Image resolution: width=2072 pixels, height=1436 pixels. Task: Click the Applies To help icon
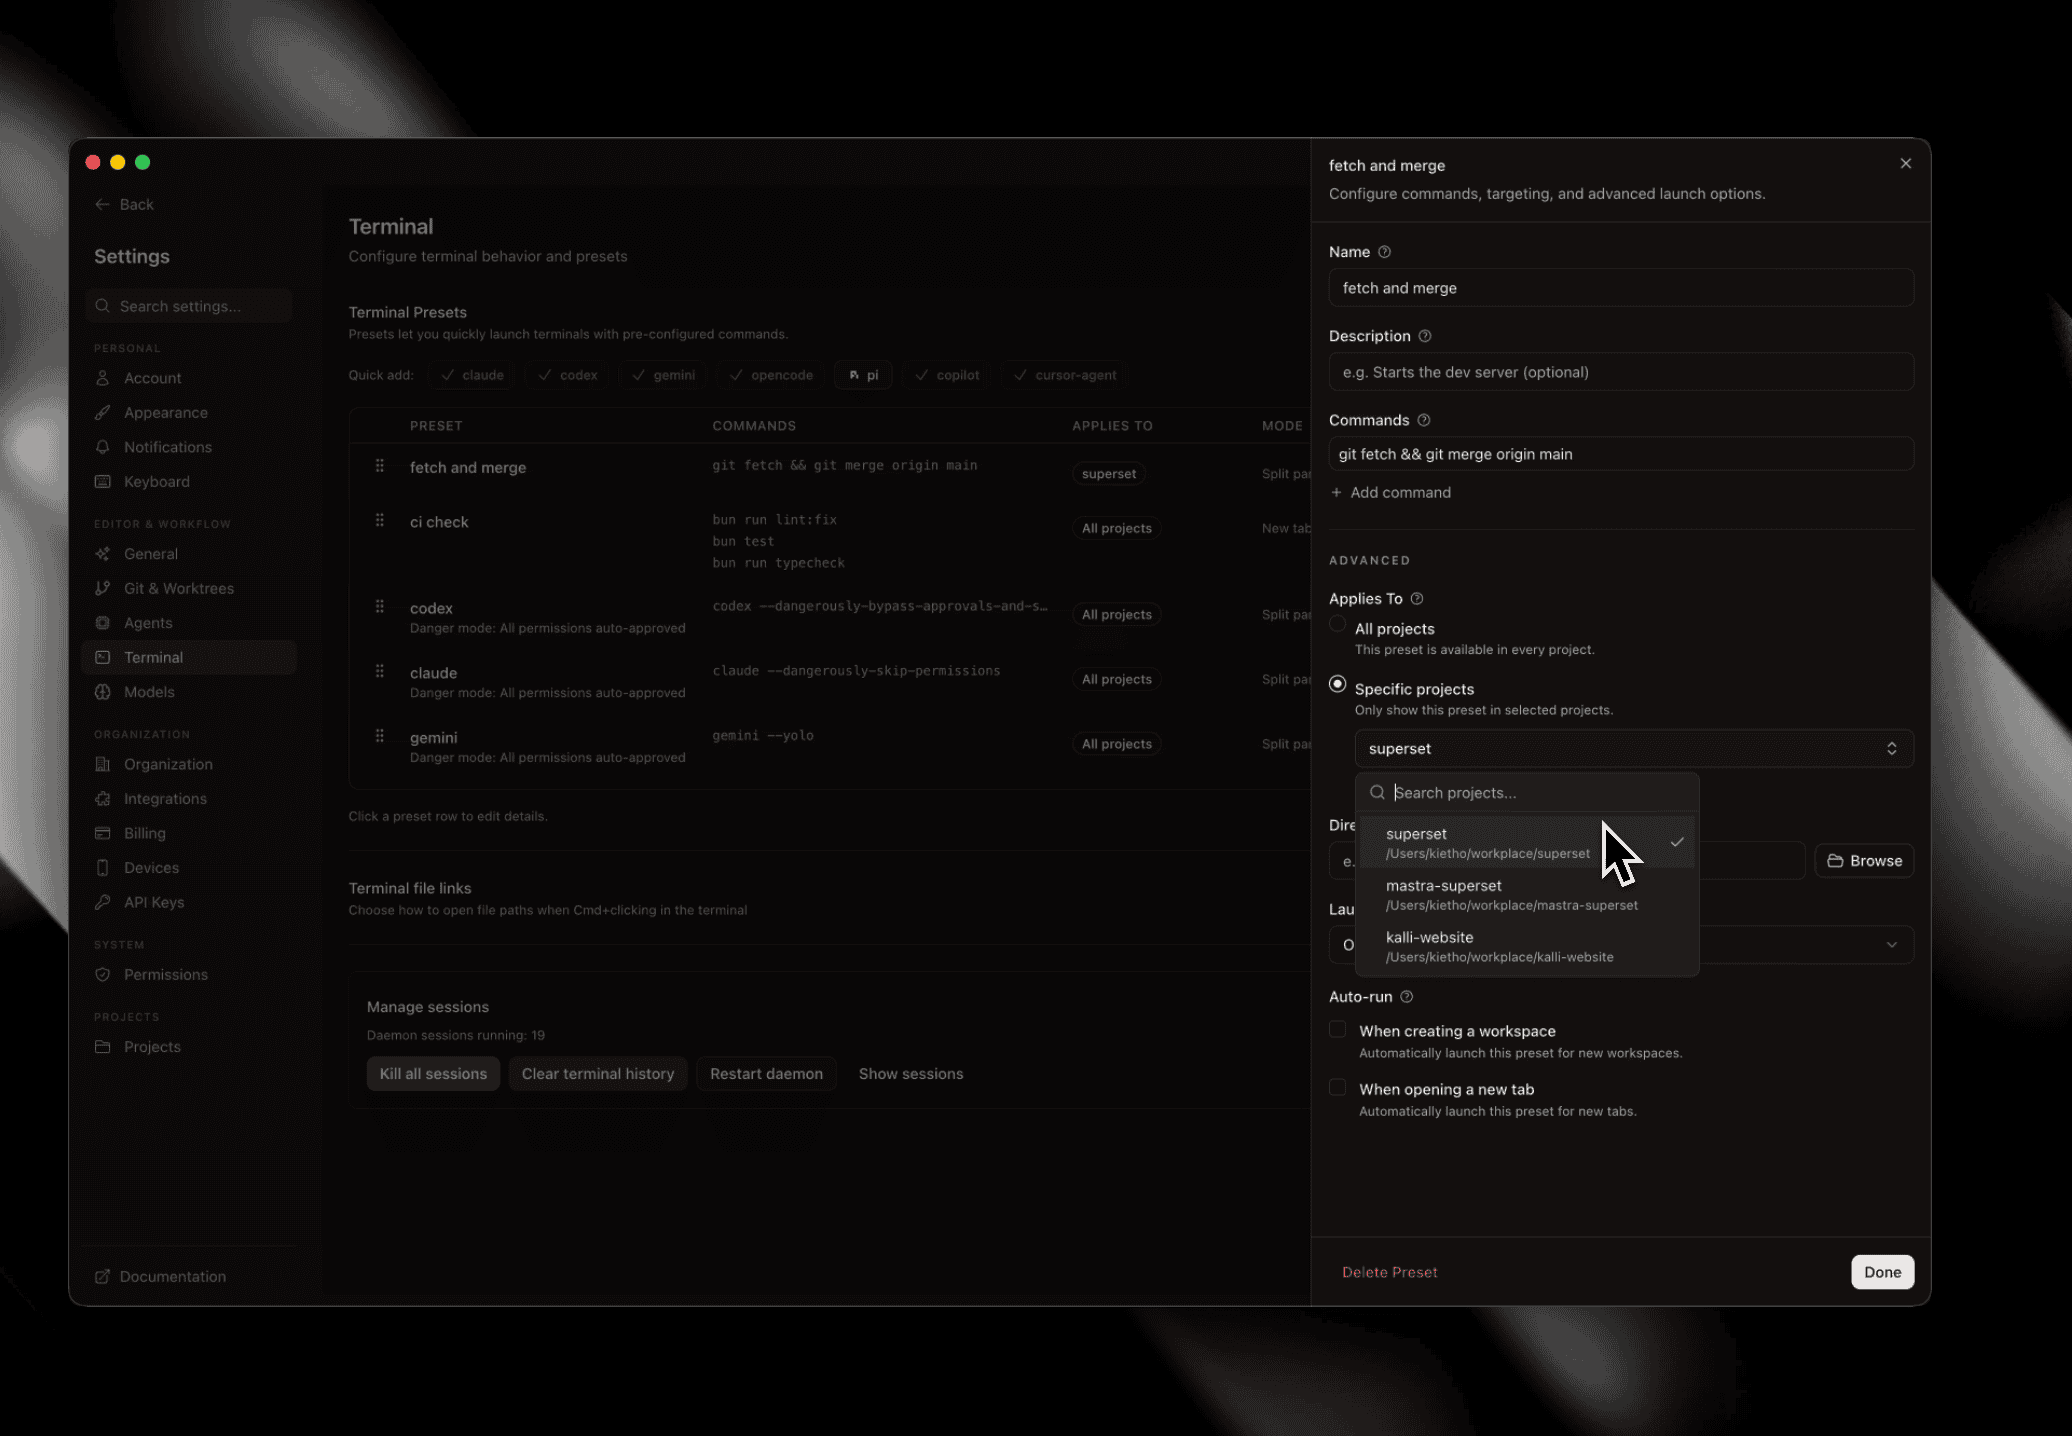(1417, 599)
